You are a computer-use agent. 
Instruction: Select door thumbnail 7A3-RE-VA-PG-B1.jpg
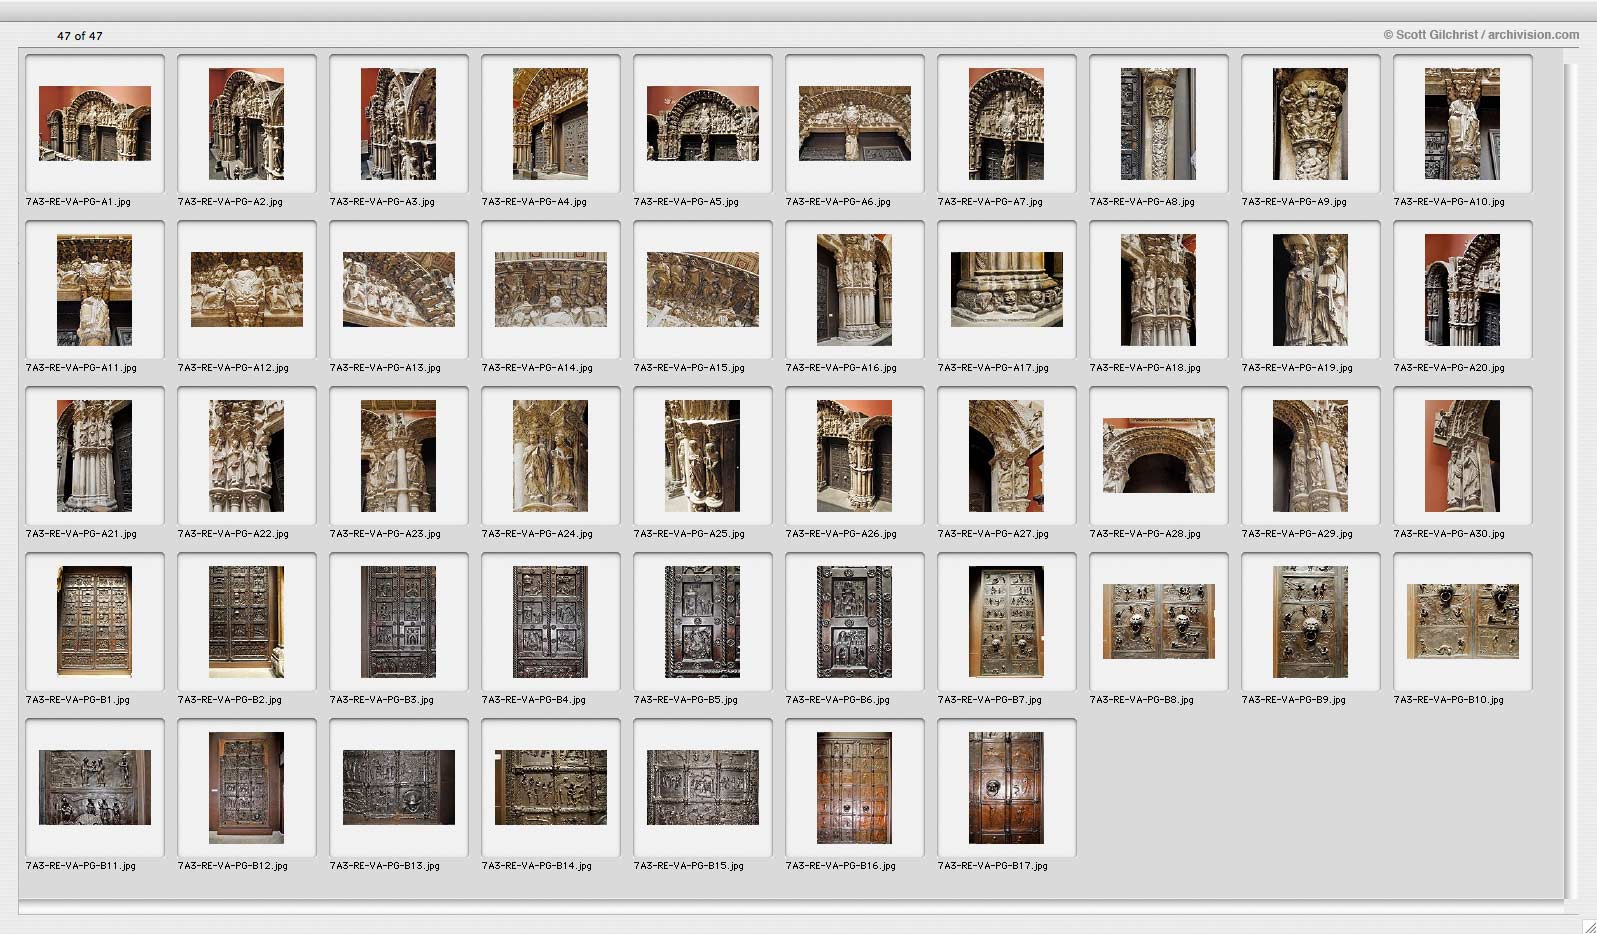click(95, 621)
